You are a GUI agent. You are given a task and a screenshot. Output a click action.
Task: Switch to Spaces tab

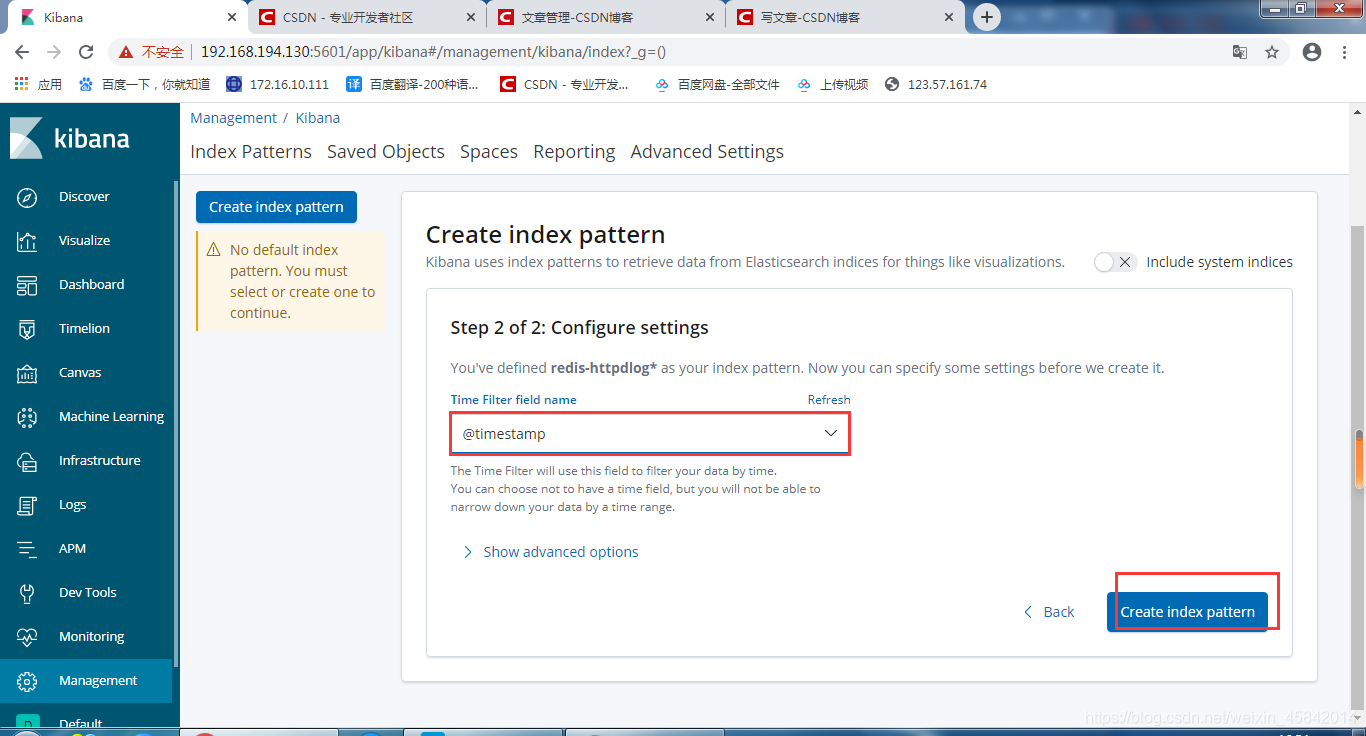[489, 152]
